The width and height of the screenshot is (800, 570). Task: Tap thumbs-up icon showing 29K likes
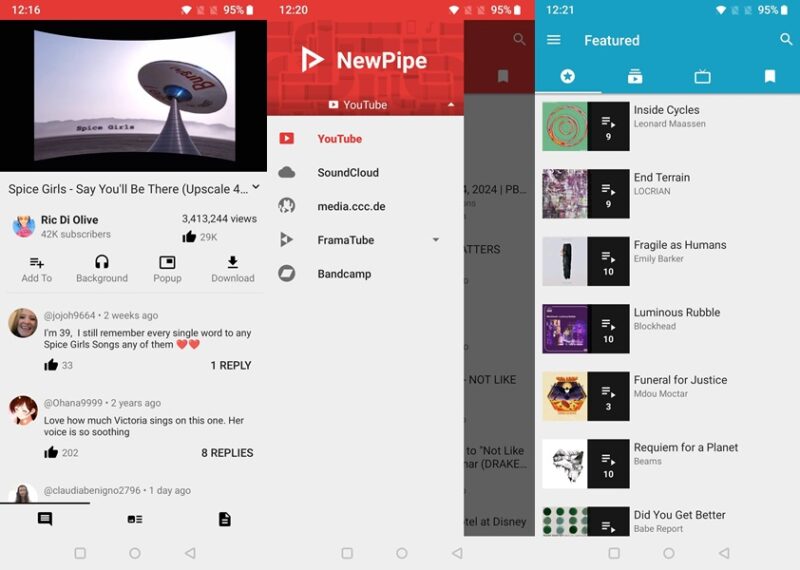point(189,237)
